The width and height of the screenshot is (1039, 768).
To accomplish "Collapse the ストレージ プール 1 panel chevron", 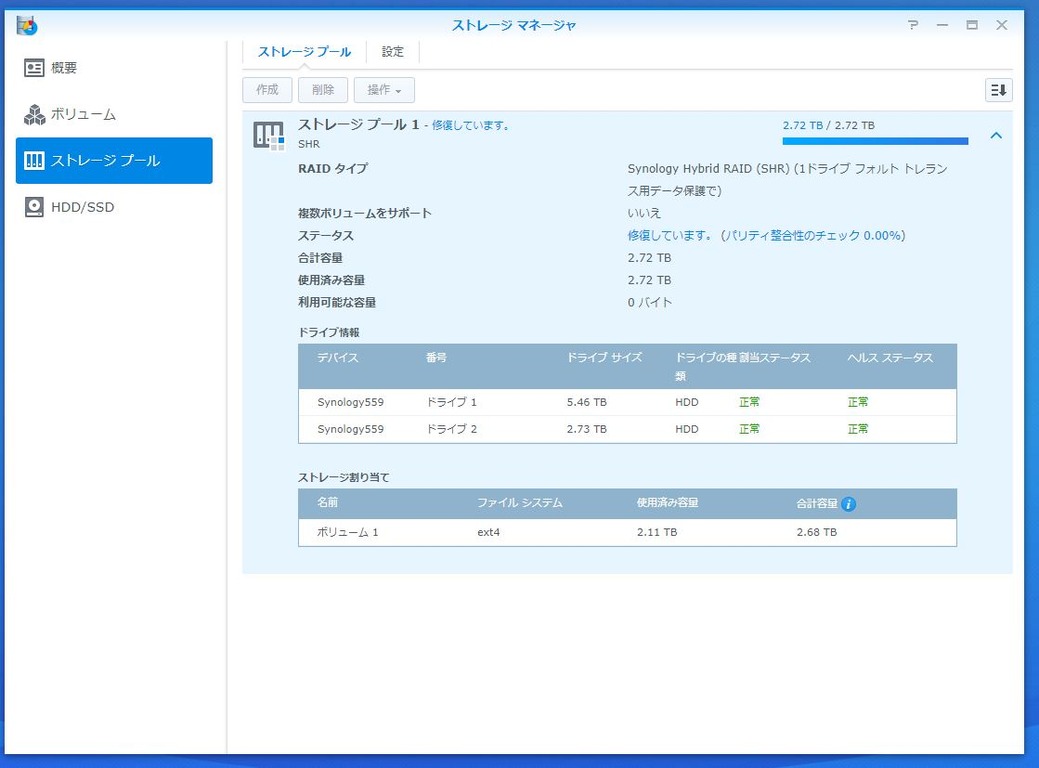I will pyautogui.click(x=996, y=135).
